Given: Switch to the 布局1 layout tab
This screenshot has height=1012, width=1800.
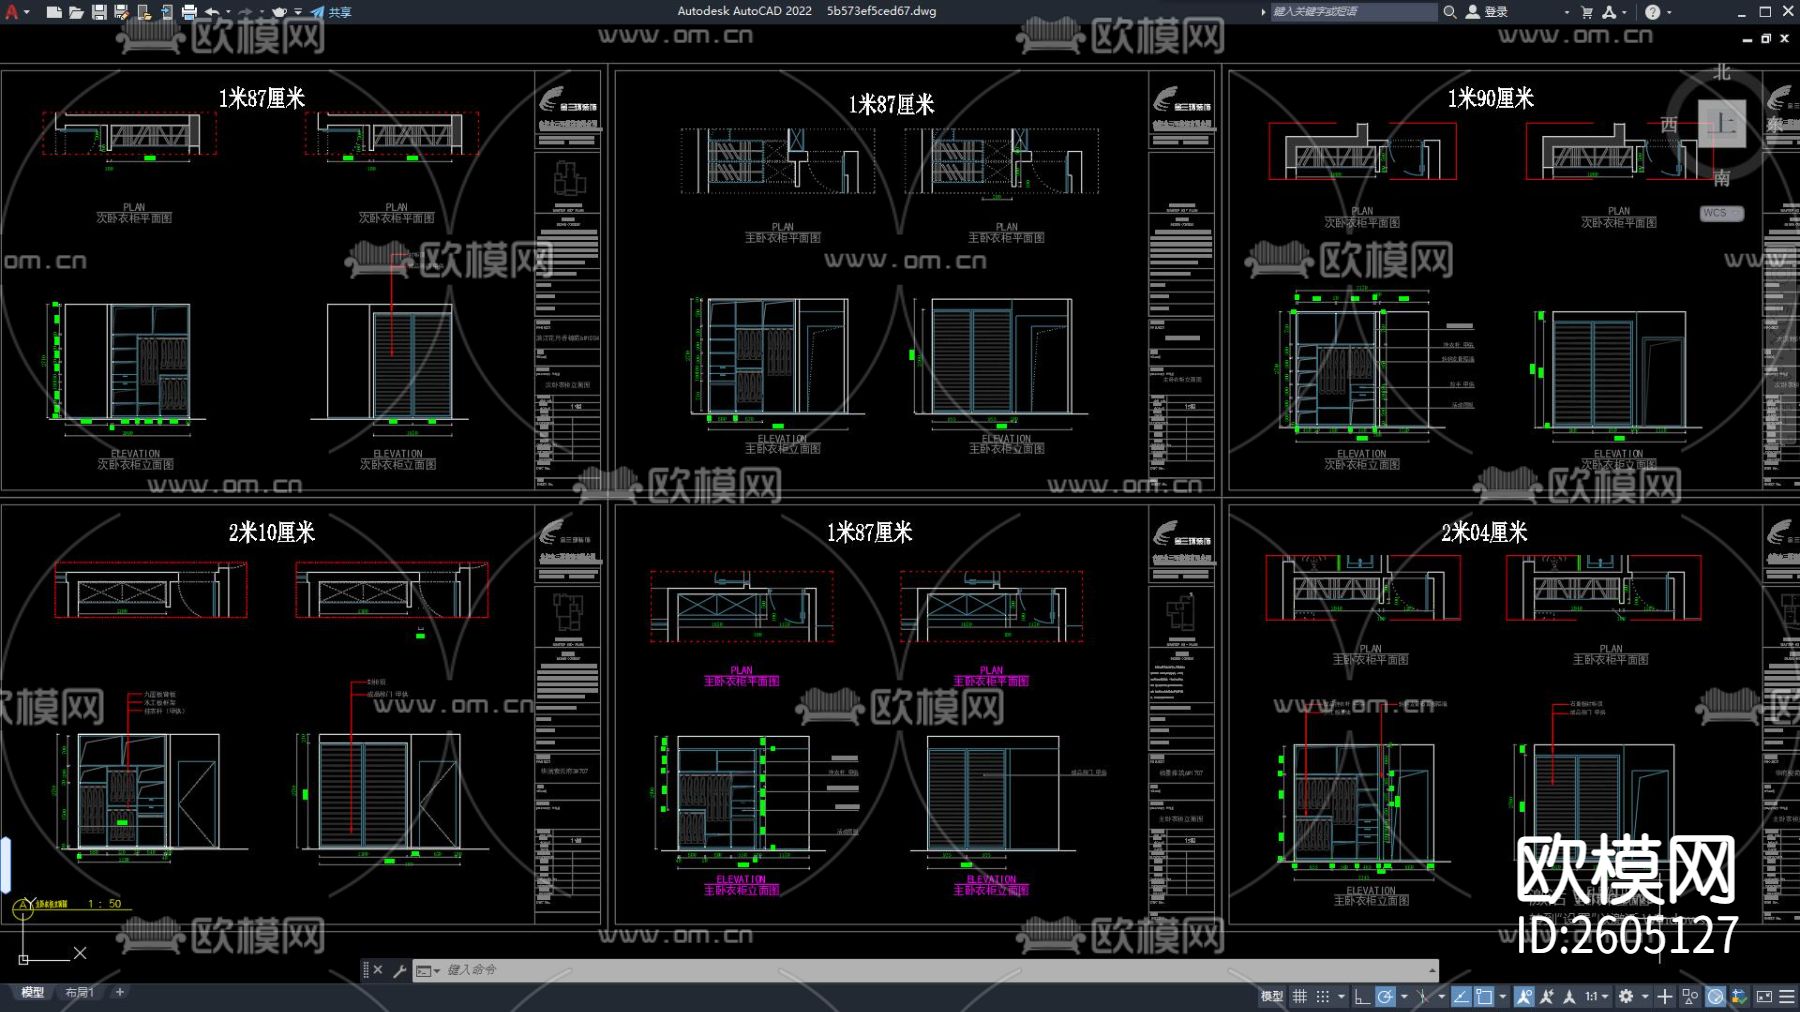Looking at the screenshot, I should click(79, 992).
